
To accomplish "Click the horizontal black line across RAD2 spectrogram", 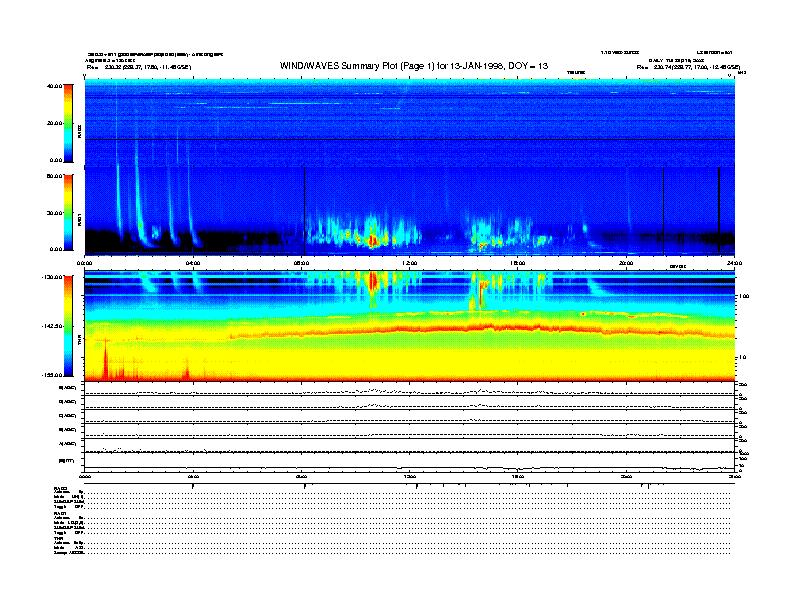I will 410,139.
